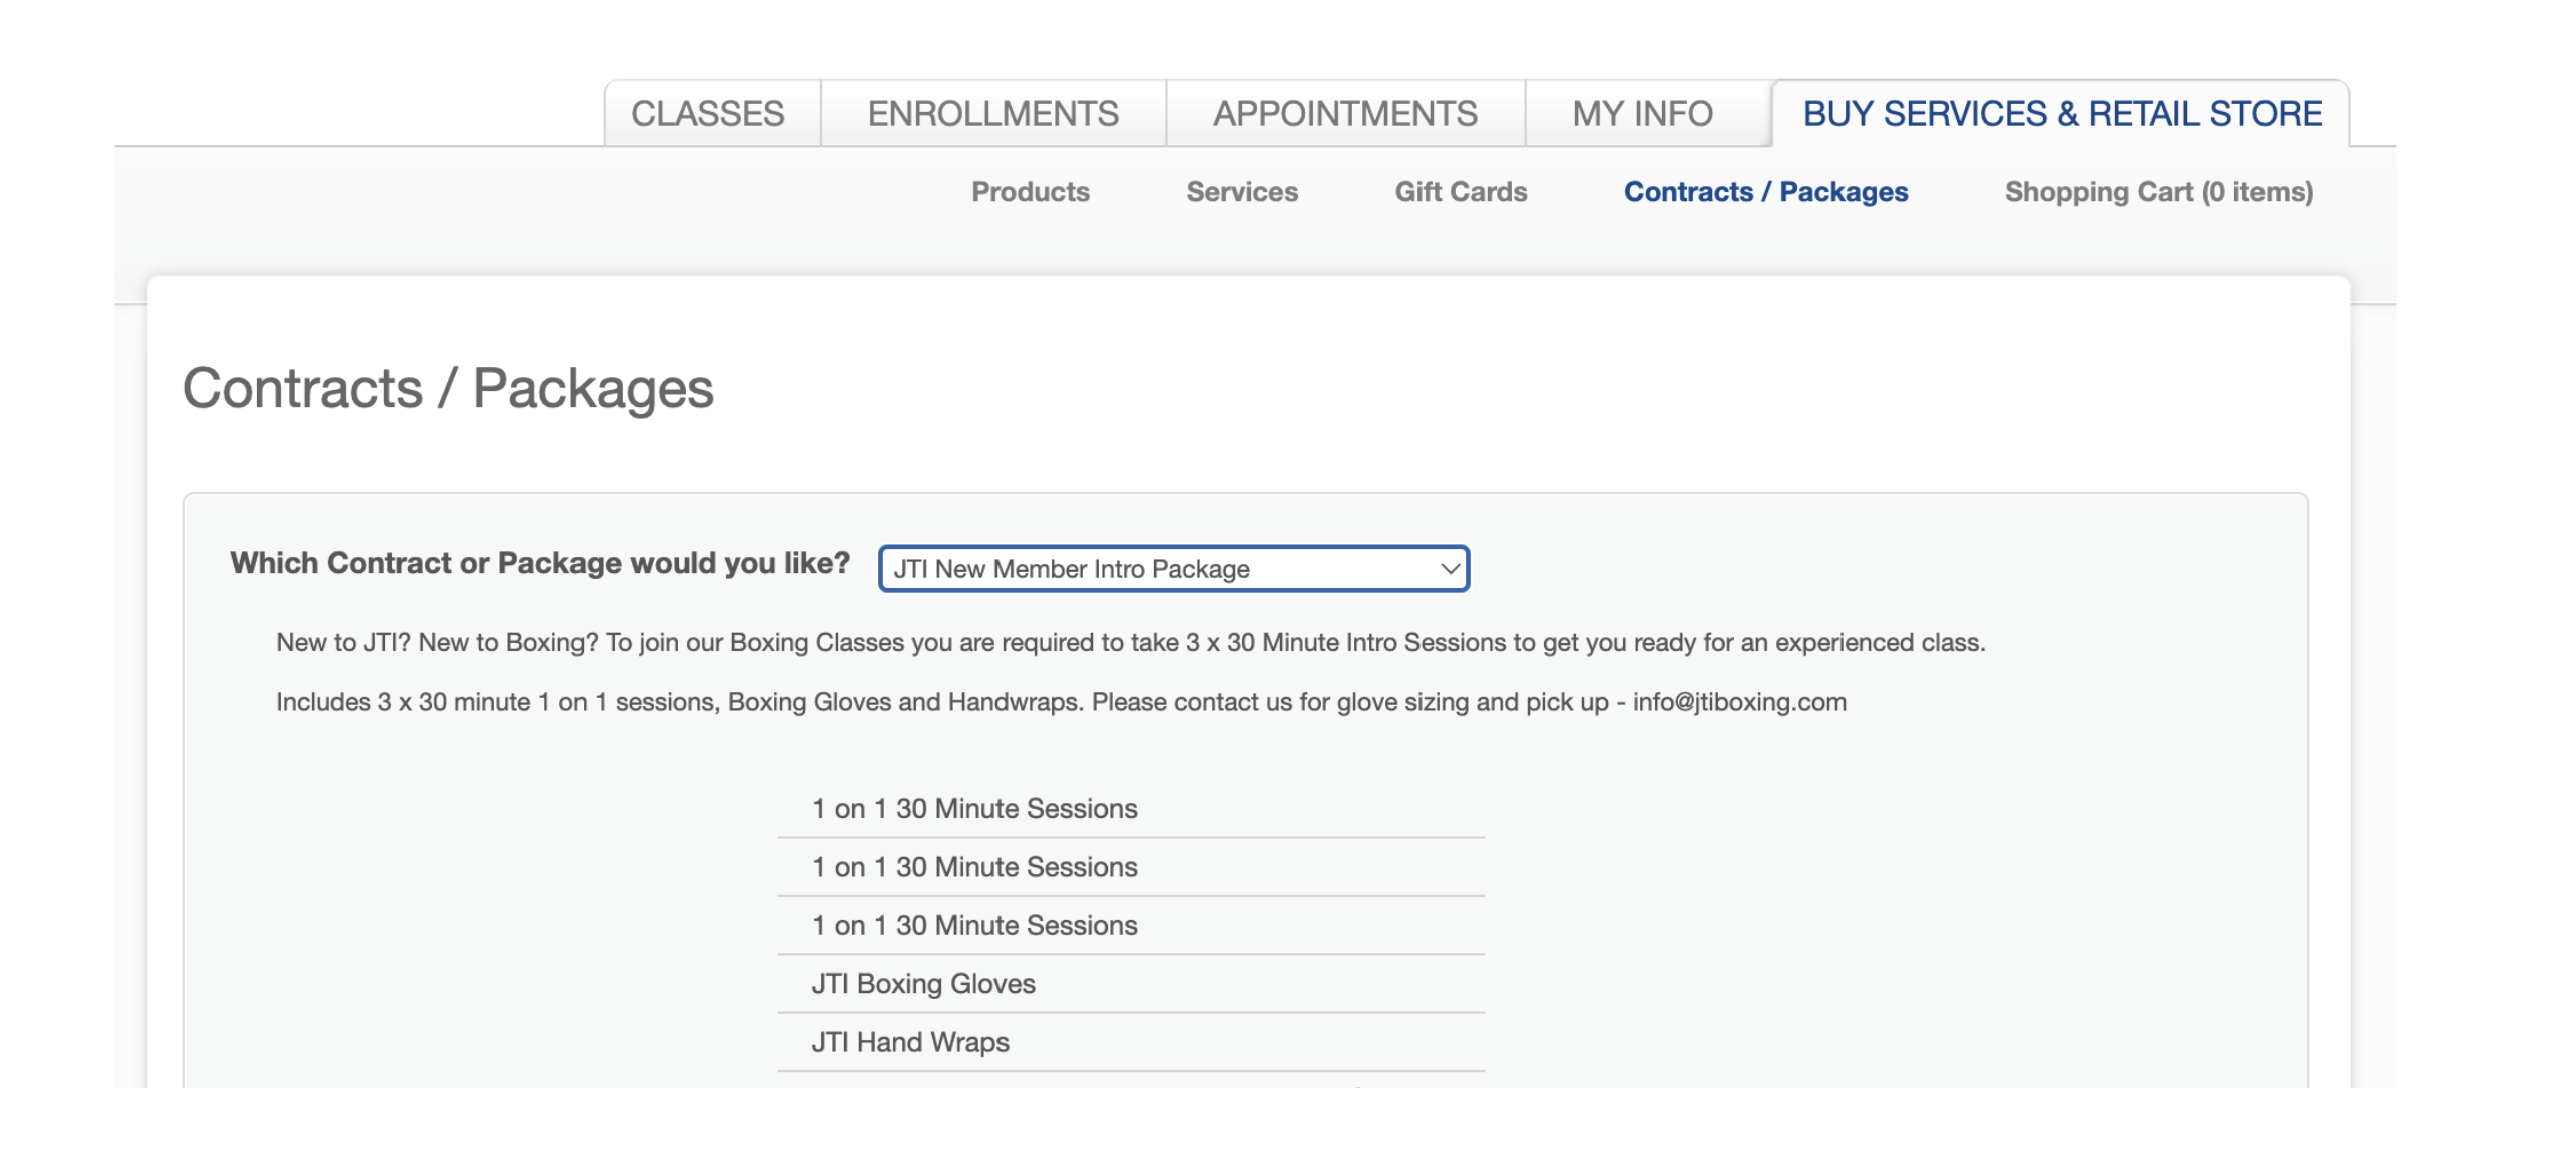The image size is (2558, 1168).
Task: Select Contracts / Packages link
Action: pyautogui.click(x=1766, y=191)
